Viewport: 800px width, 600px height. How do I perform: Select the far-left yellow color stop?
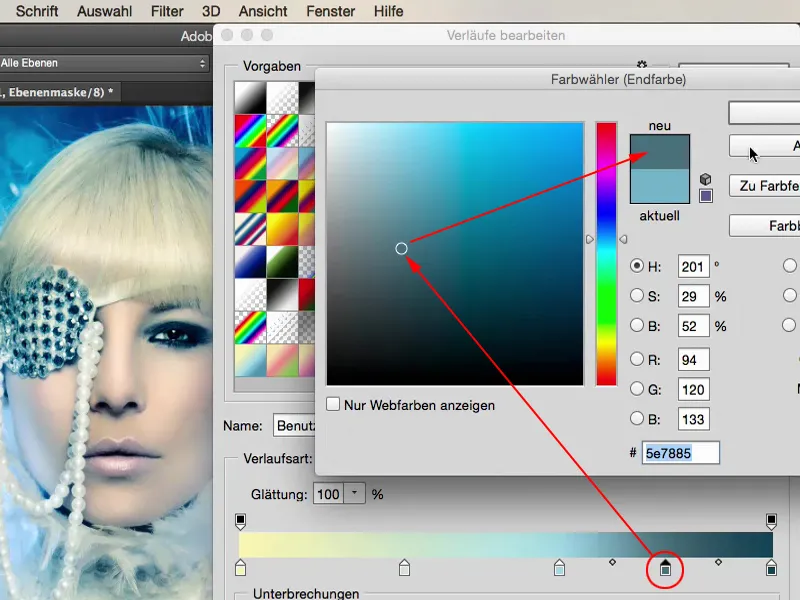point(240,567)
